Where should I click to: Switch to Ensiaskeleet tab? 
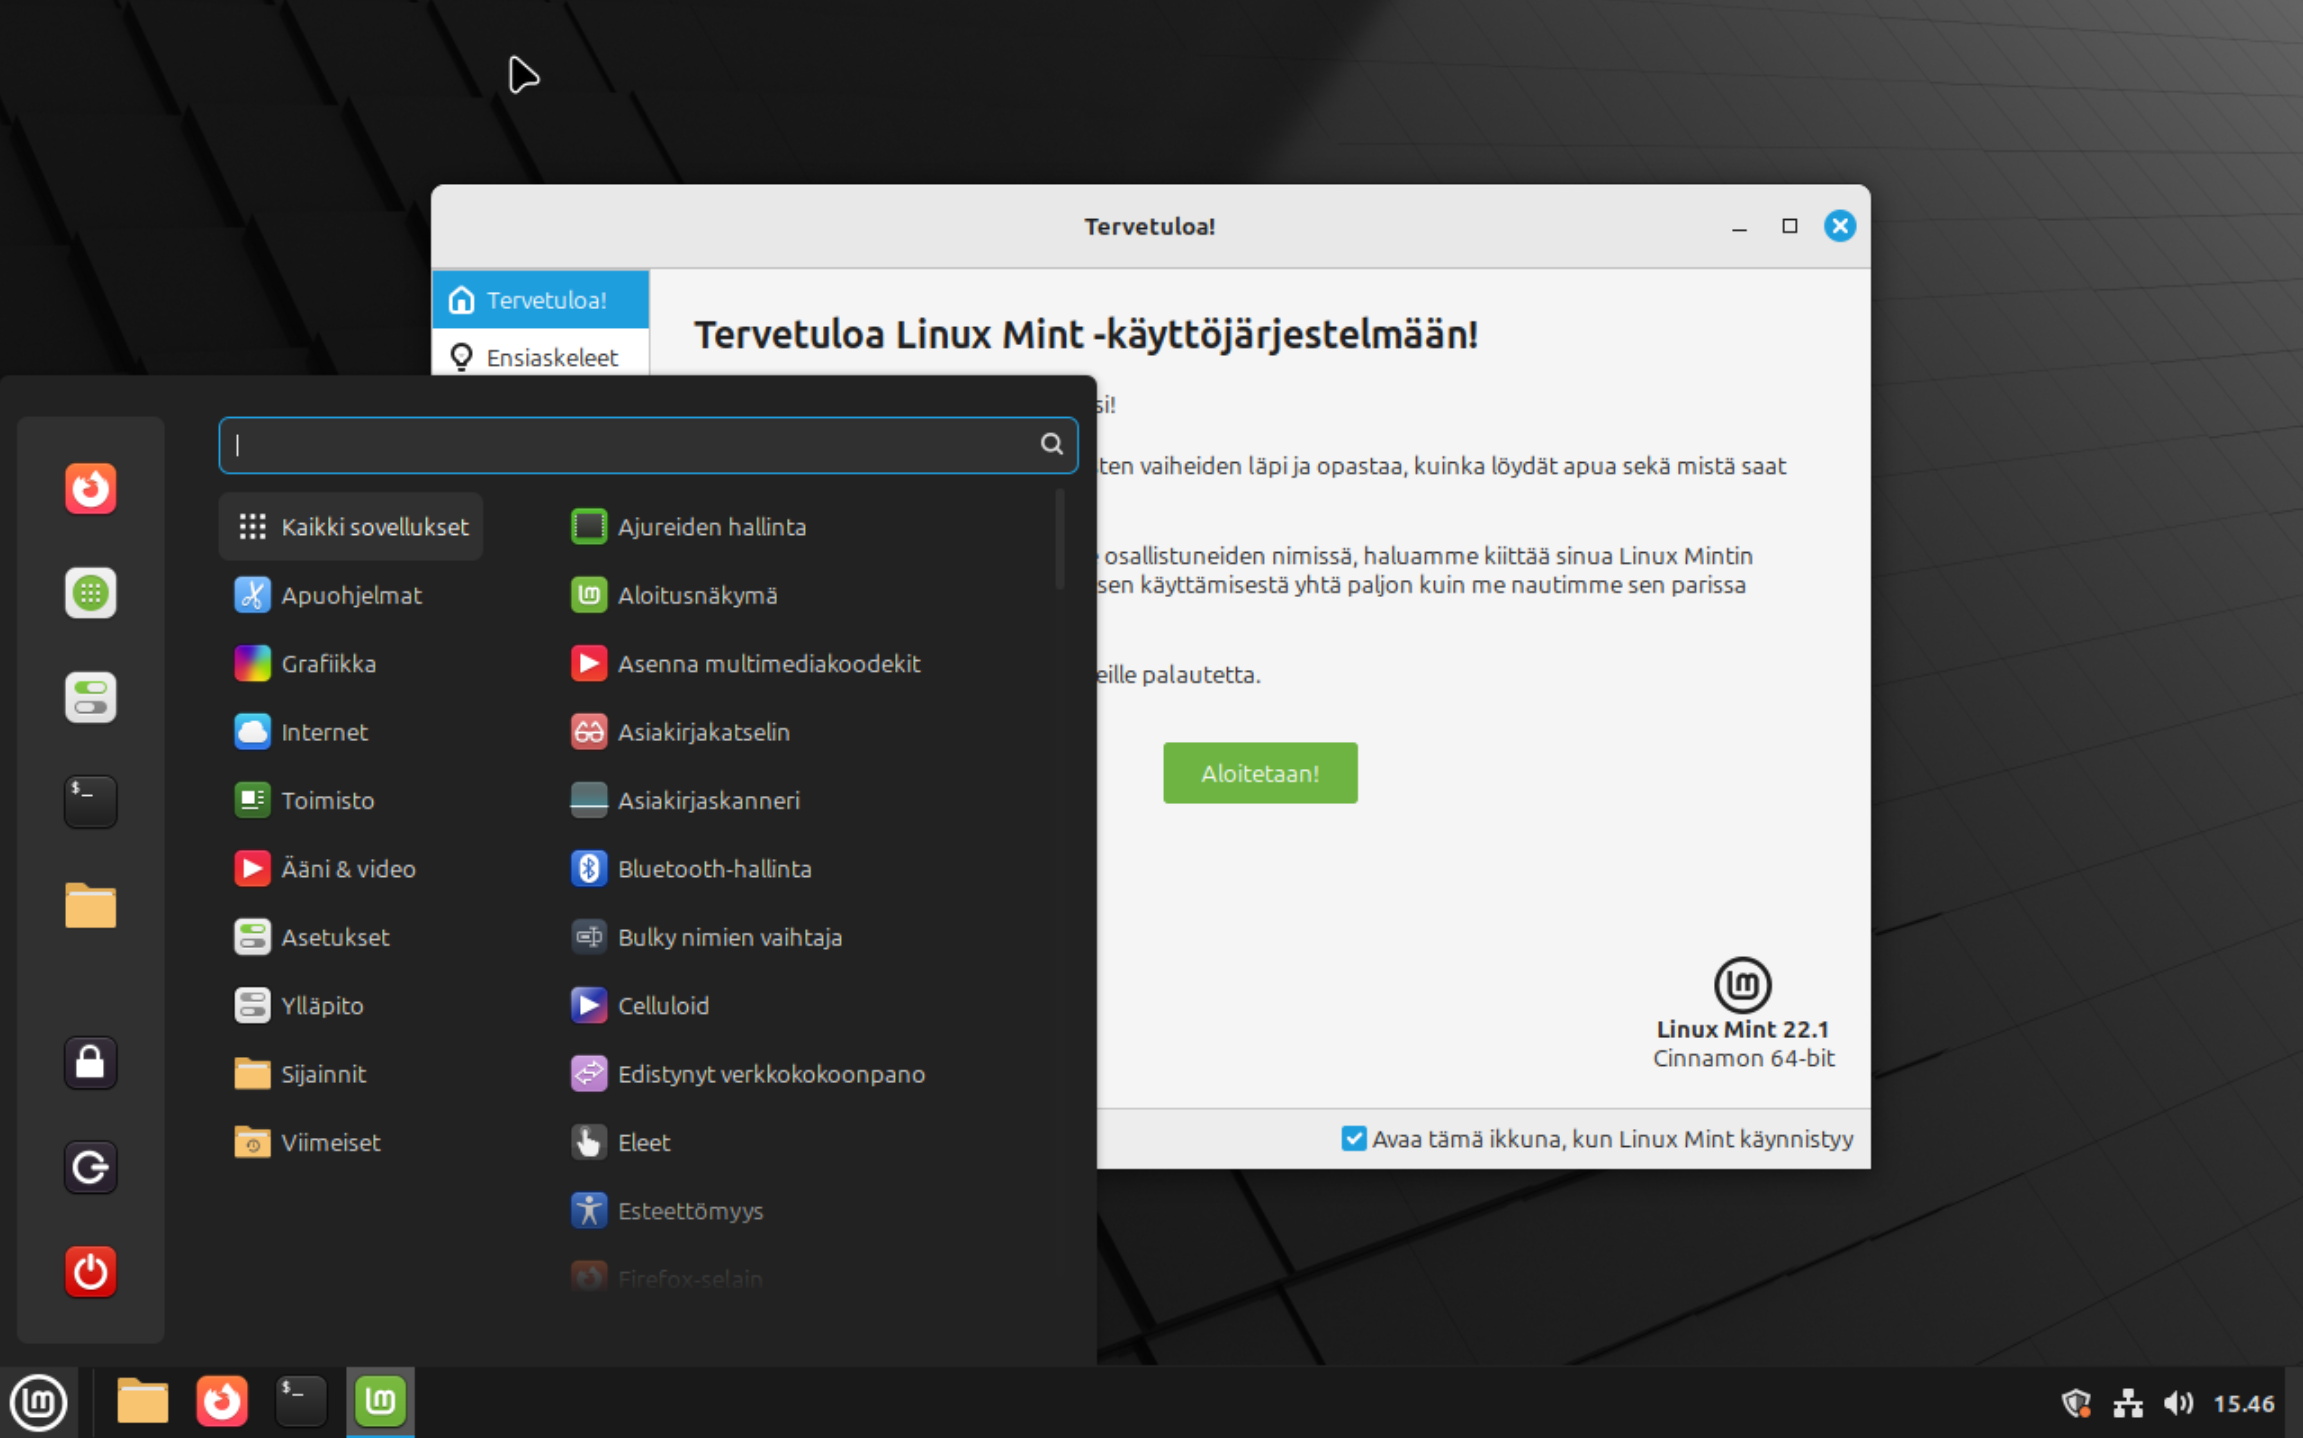540,357
